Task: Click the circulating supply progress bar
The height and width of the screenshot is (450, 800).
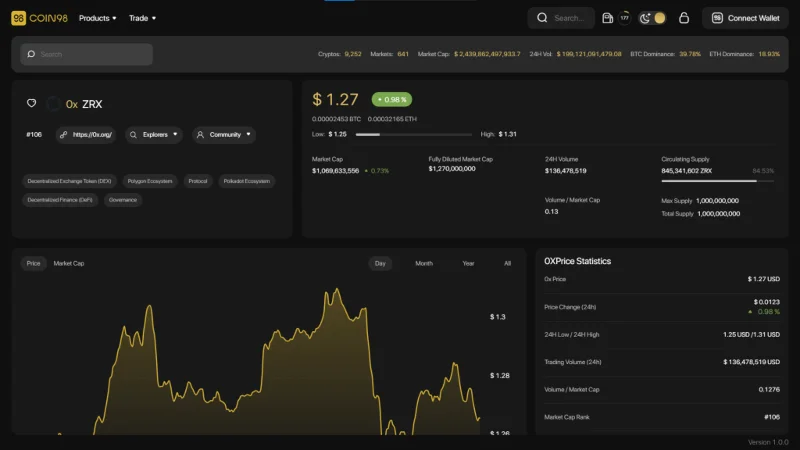Action: click(x=717, y=181)
